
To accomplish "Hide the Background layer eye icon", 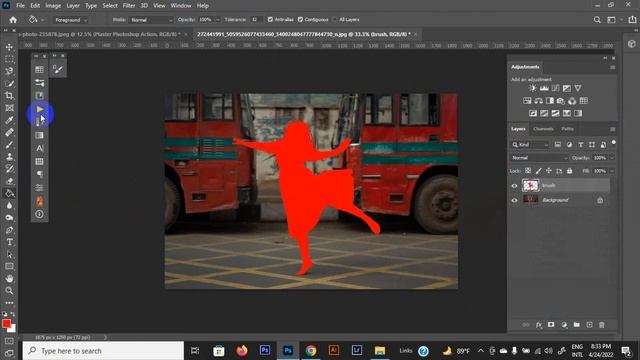I will (514, 200).
